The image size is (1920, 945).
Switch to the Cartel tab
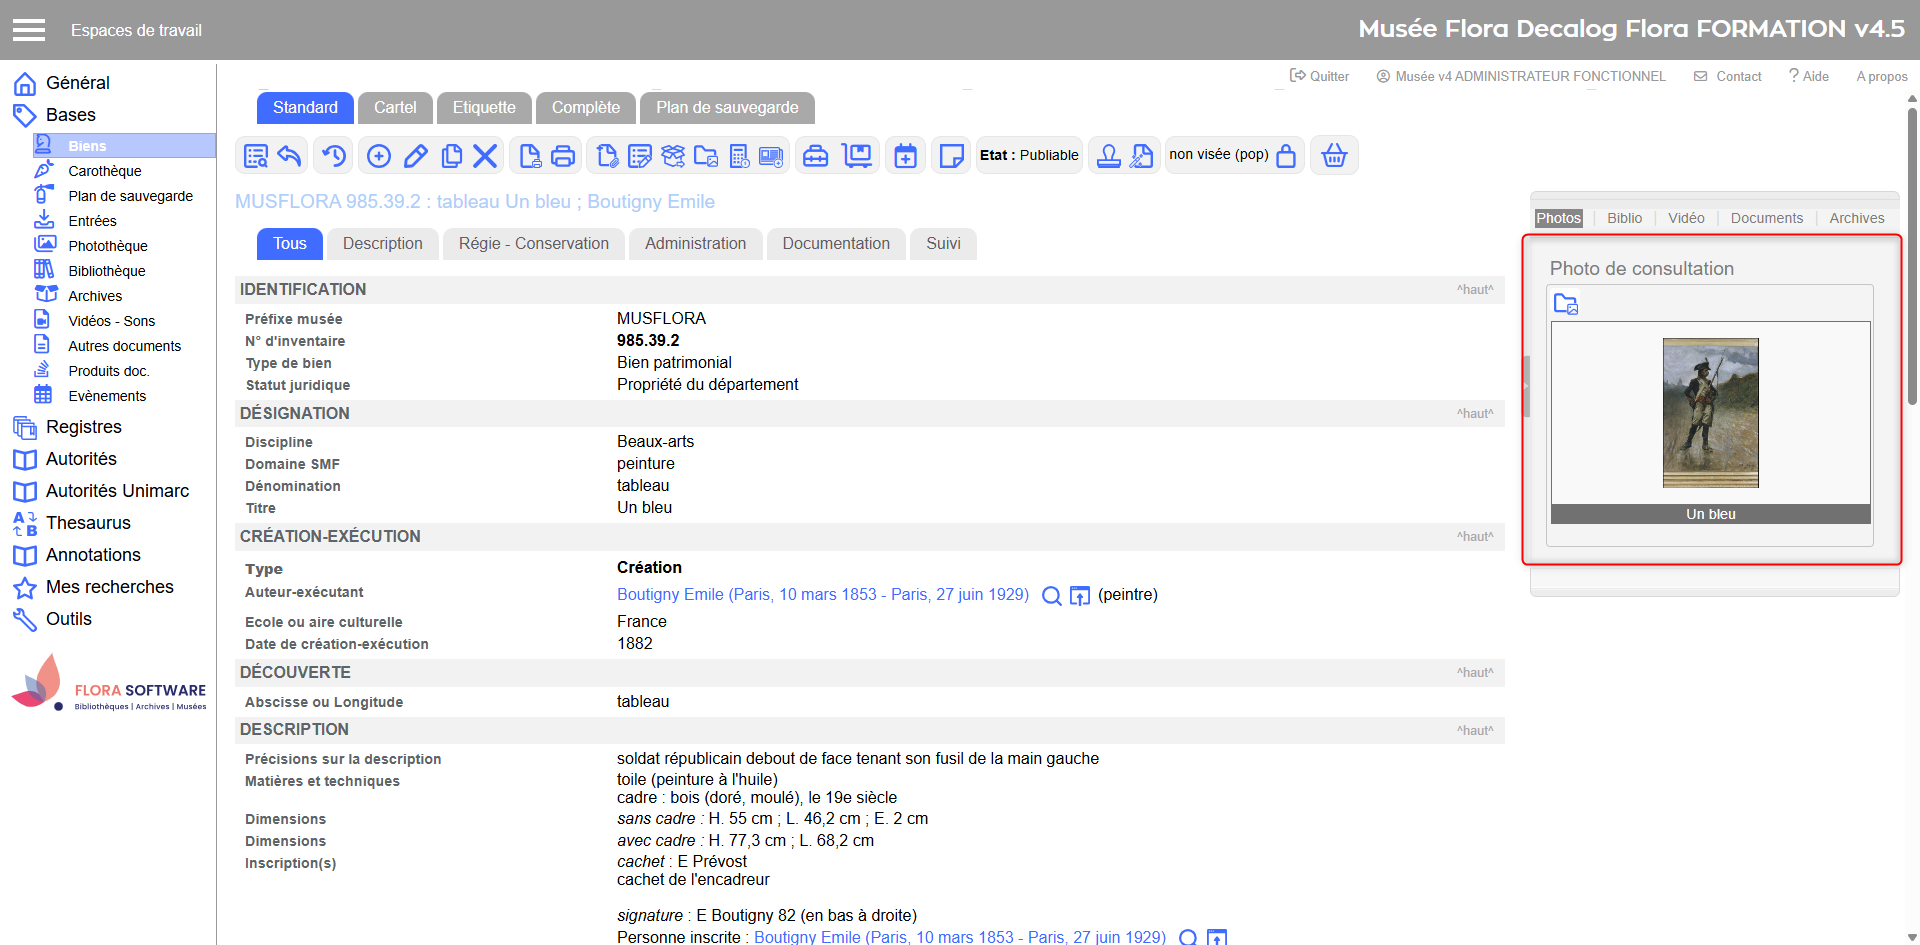click(x=395, y=108)
